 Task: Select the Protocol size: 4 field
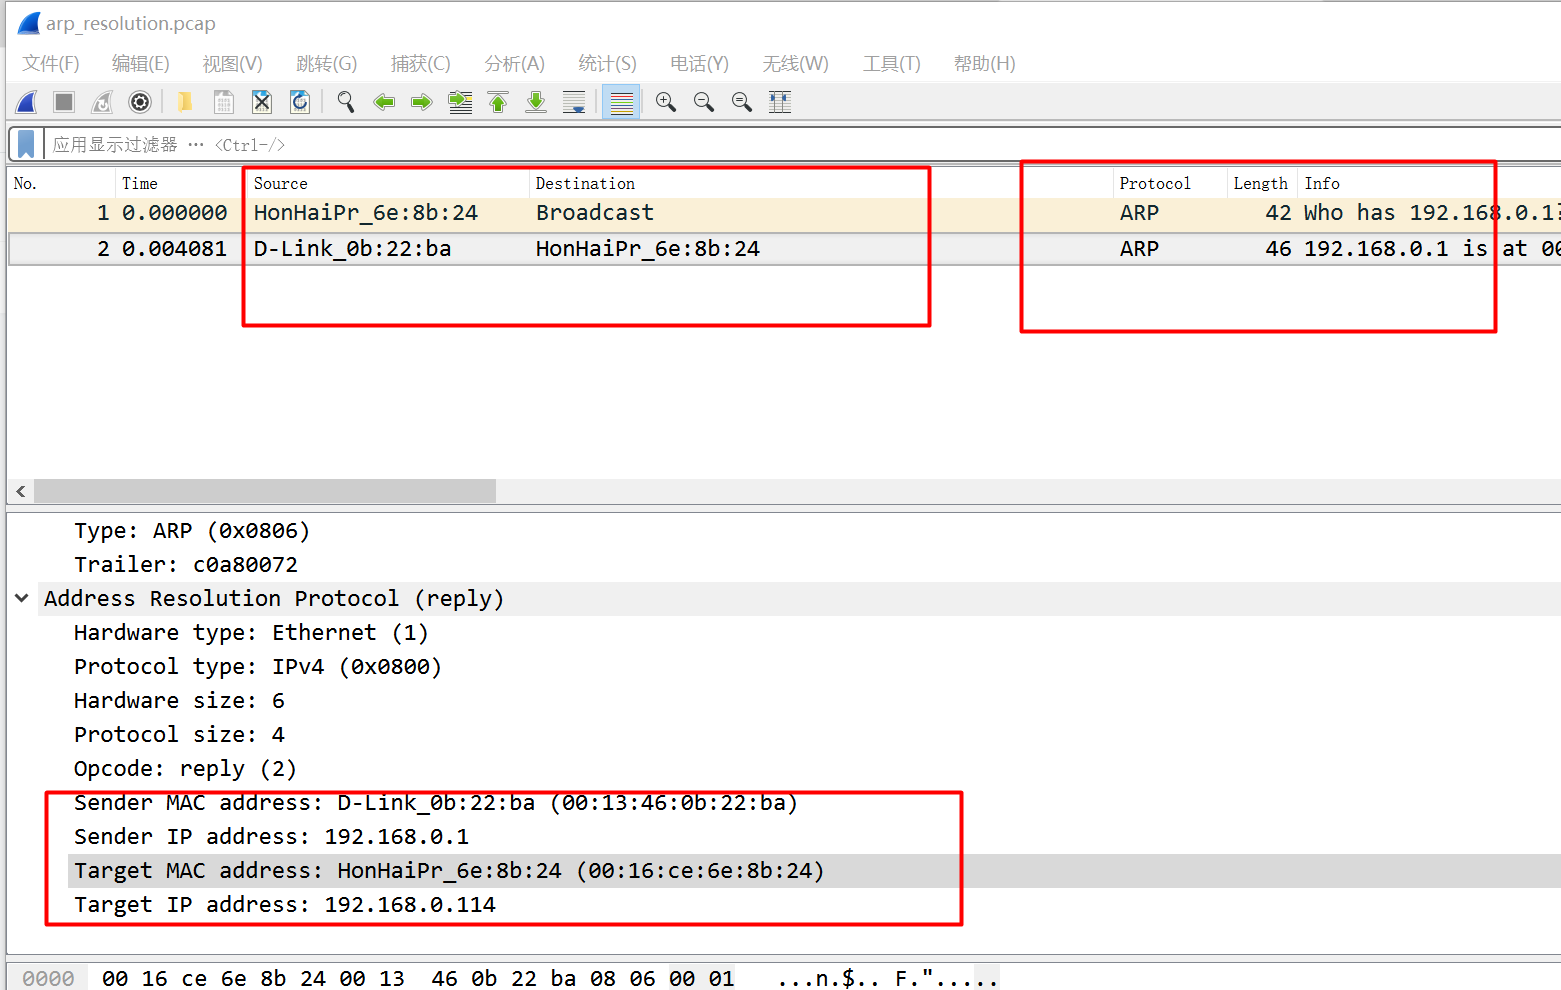(x=180, y=735)
